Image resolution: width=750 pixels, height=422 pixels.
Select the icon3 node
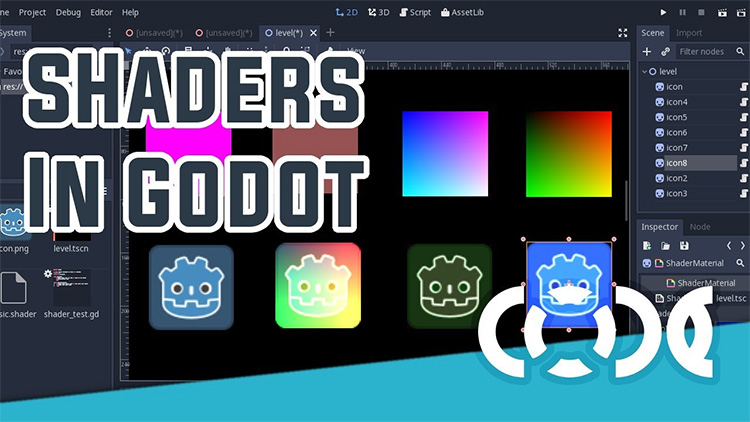point(677,194)
